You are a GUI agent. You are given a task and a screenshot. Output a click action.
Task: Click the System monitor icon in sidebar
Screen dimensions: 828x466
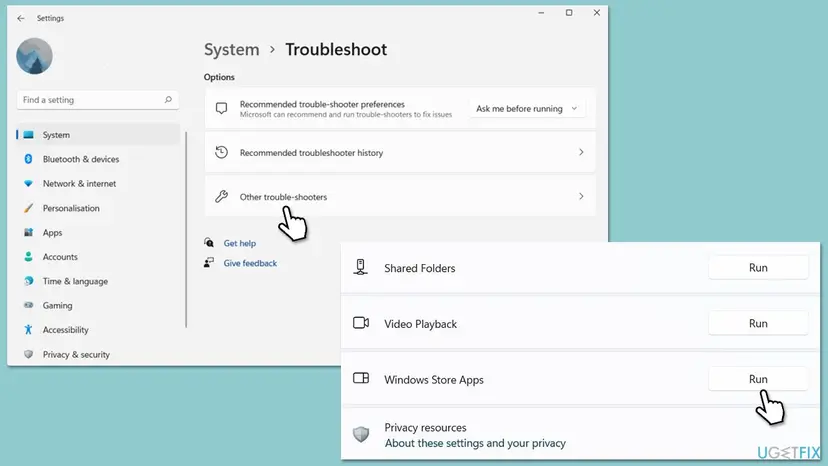pyautogui.click(x=29, y=135)
